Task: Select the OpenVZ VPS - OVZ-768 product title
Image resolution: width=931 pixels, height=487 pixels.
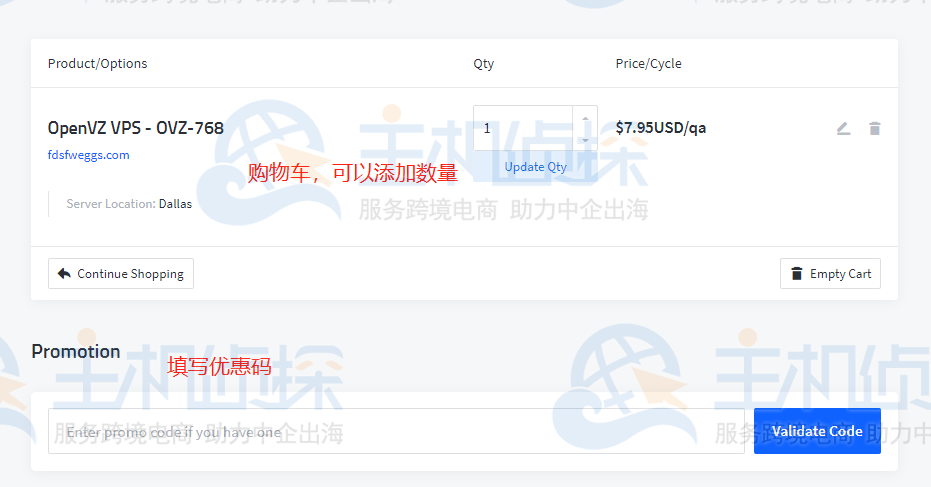Action: coord(135,128)
